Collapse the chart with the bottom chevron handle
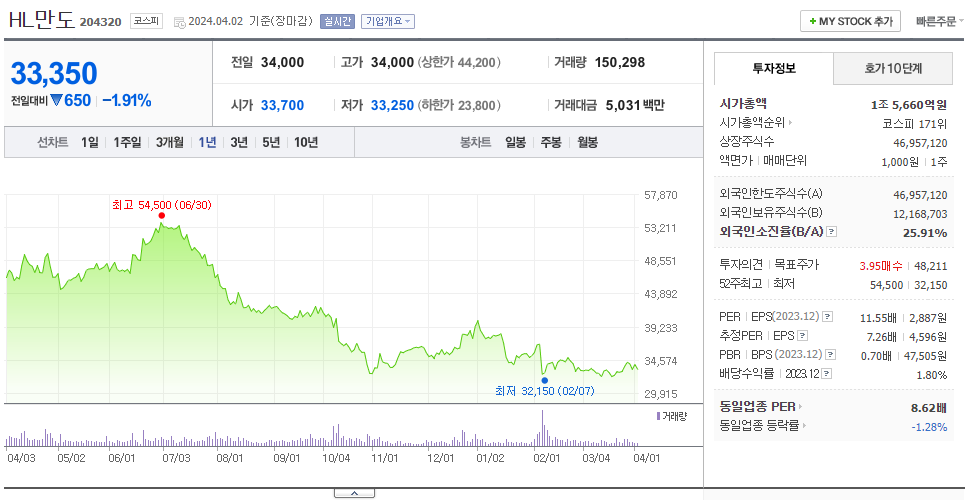The image size is (968, 500). (354, 493)
